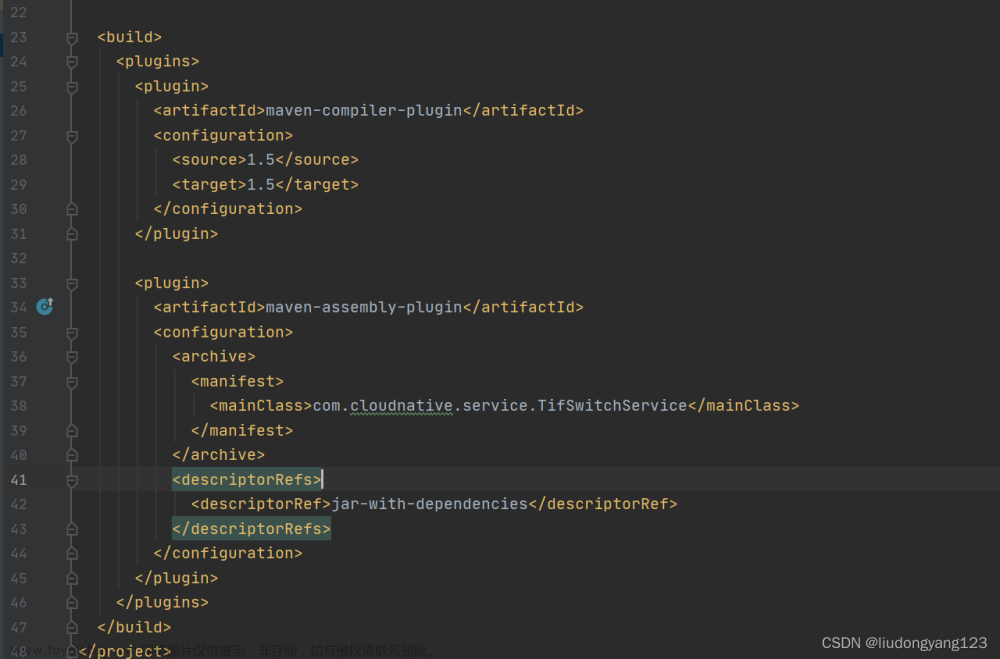Click fold end marker for </plugins> line 46
1000x659 pixels.
coord(72,603)
